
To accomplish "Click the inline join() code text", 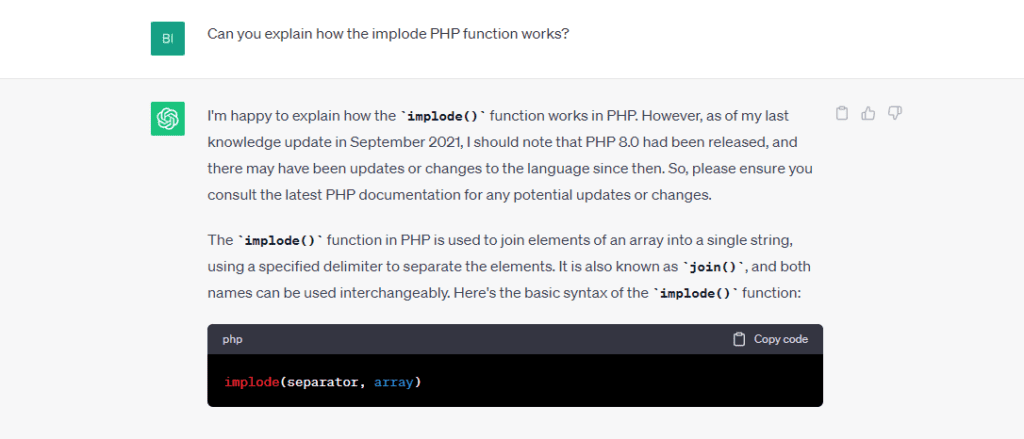I will [713, 268].
